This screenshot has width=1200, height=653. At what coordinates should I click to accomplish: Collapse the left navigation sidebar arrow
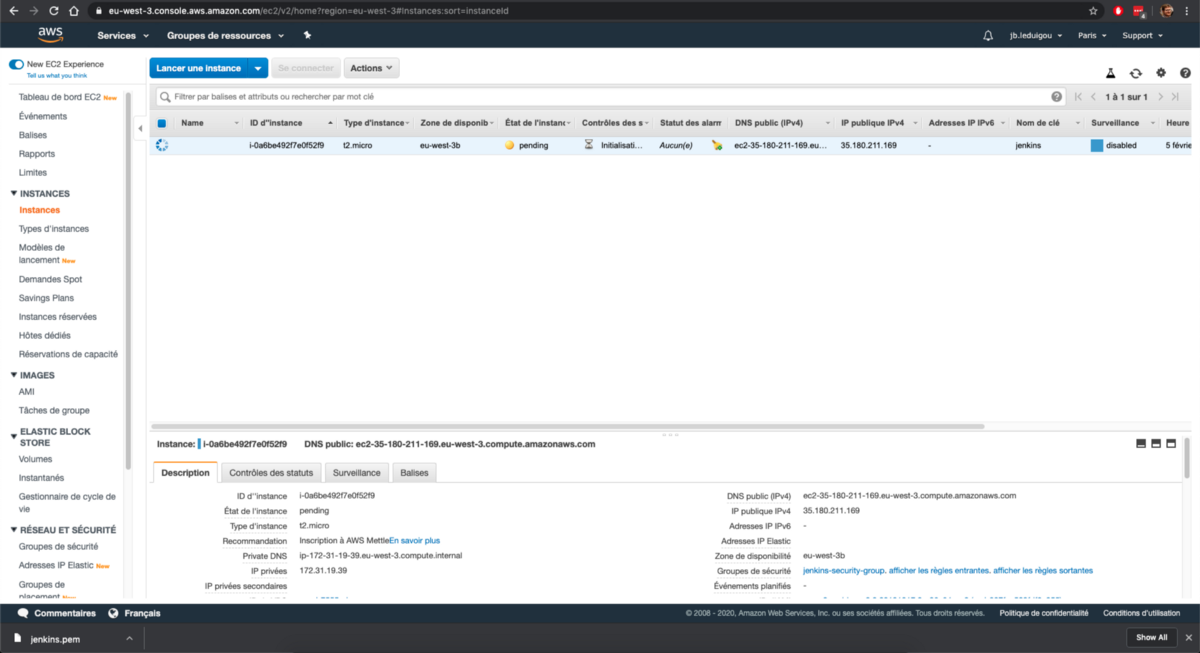click(x=140, y=128)
